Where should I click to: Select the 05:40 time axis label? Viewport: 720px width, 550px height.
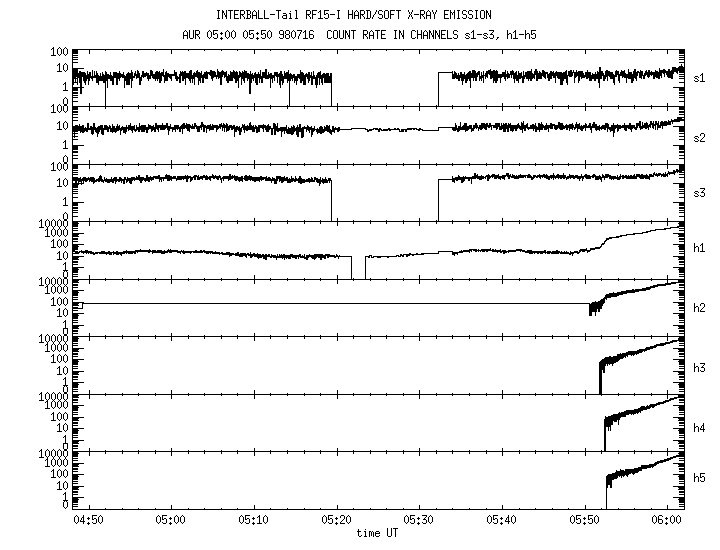(x=502, y=521)
